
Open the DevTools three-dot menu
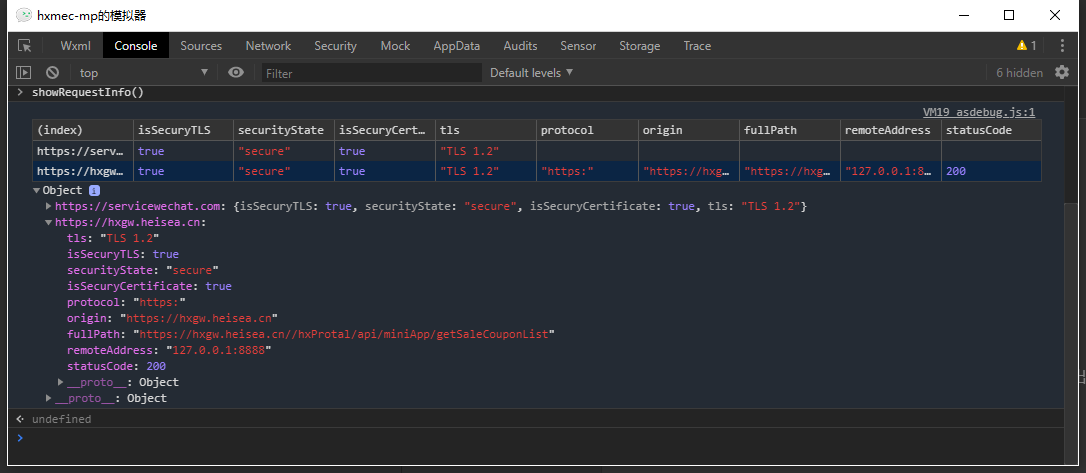click(x=1062, y=46)
